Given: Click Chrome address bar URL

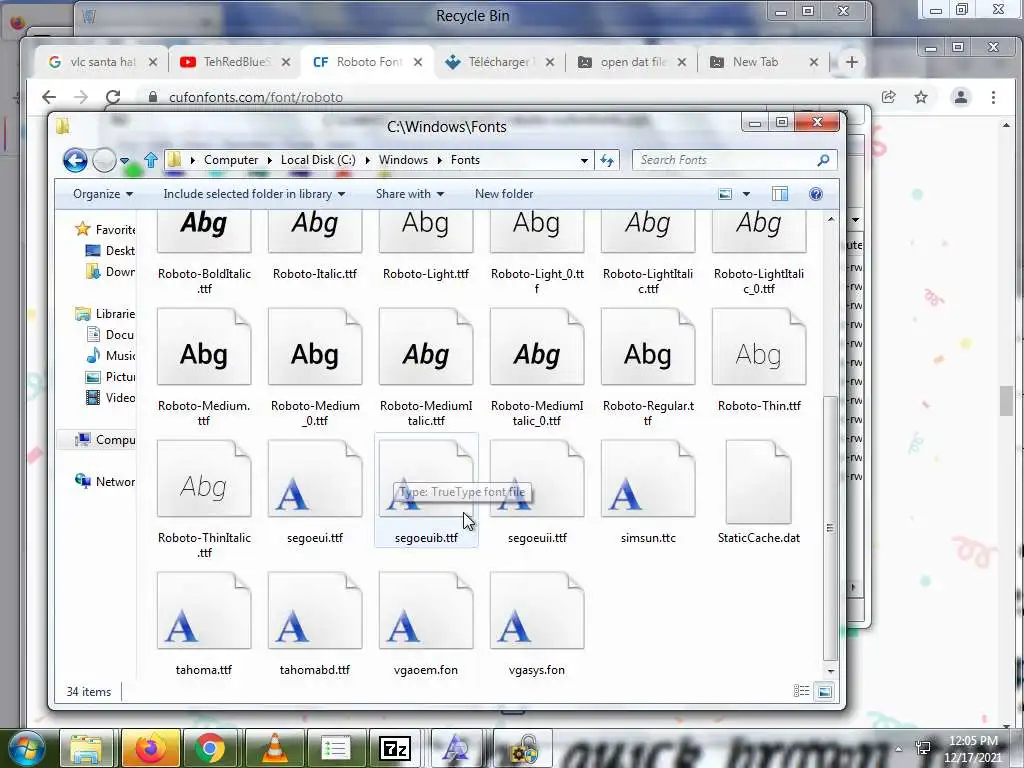Looking at the screenshot, I should [255, 97].
